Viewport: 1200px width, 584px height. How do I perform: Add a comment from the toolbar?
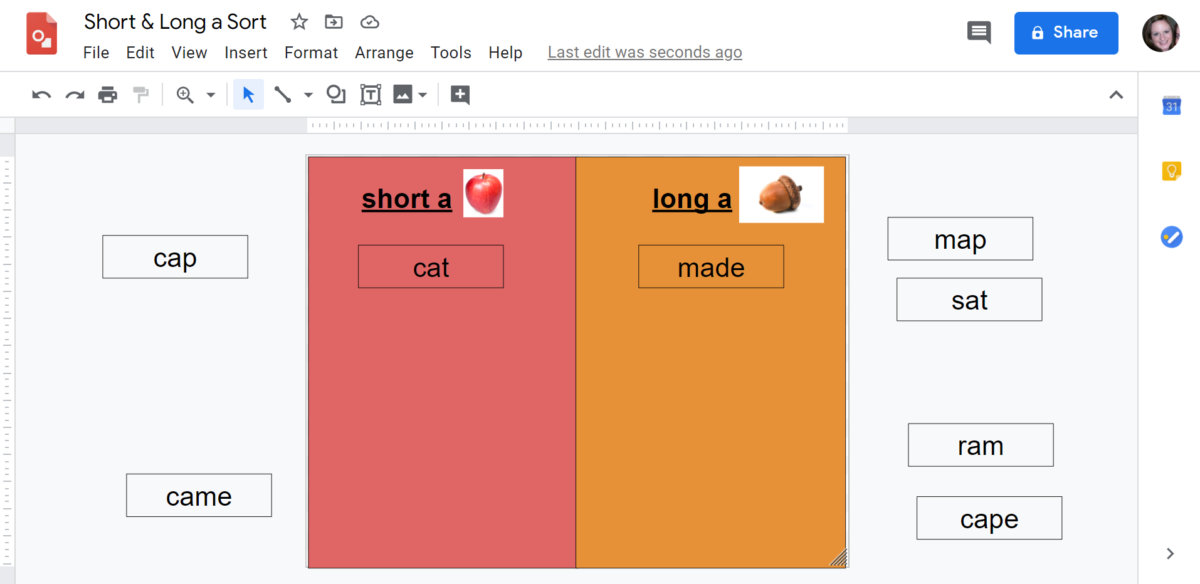coord(460,95)
